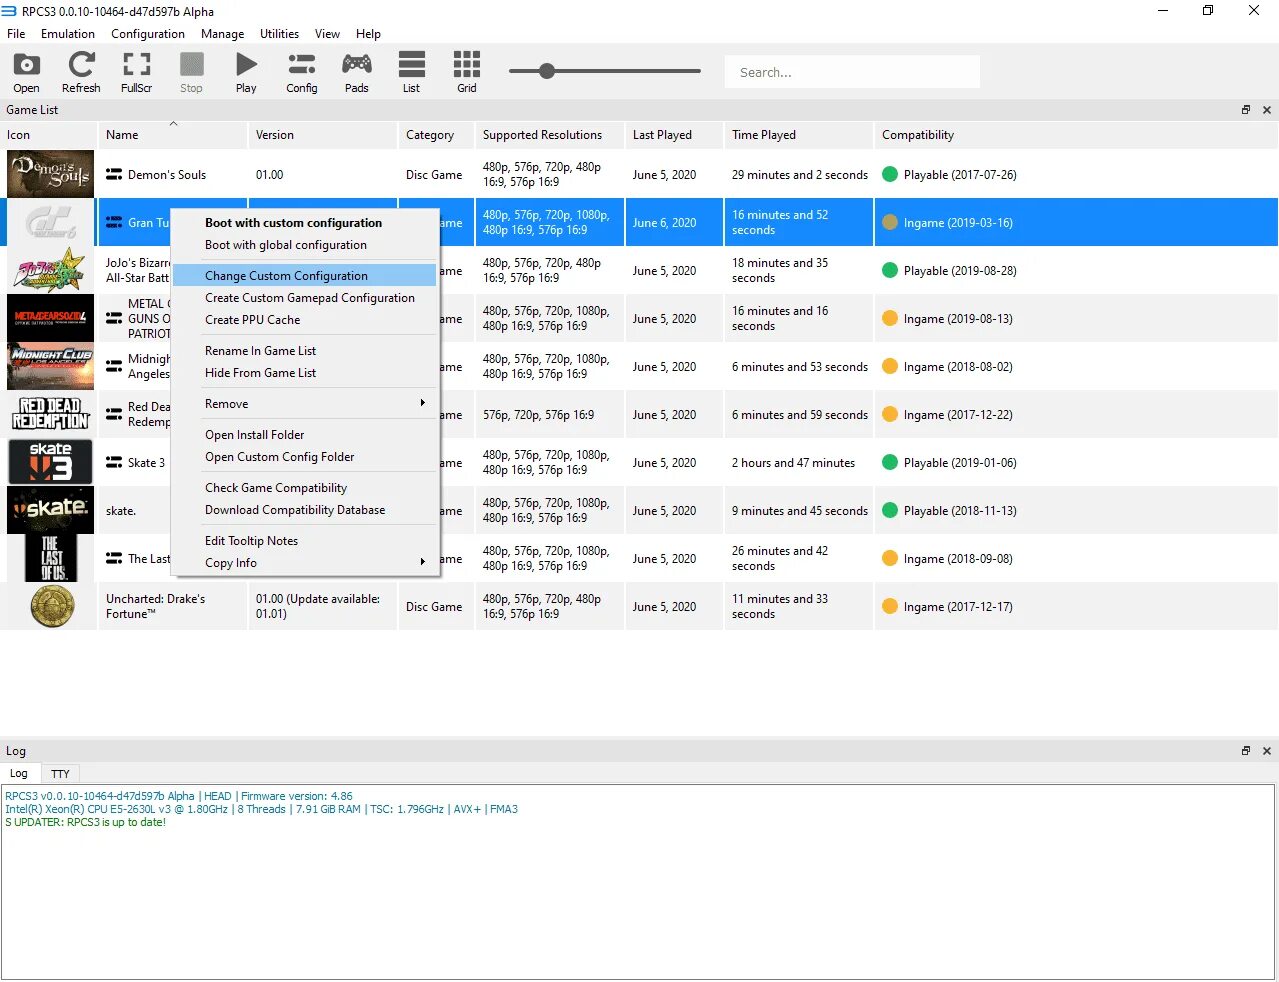
Task: Choose Change Custom Configuration
Action: (x=305, y=276)
